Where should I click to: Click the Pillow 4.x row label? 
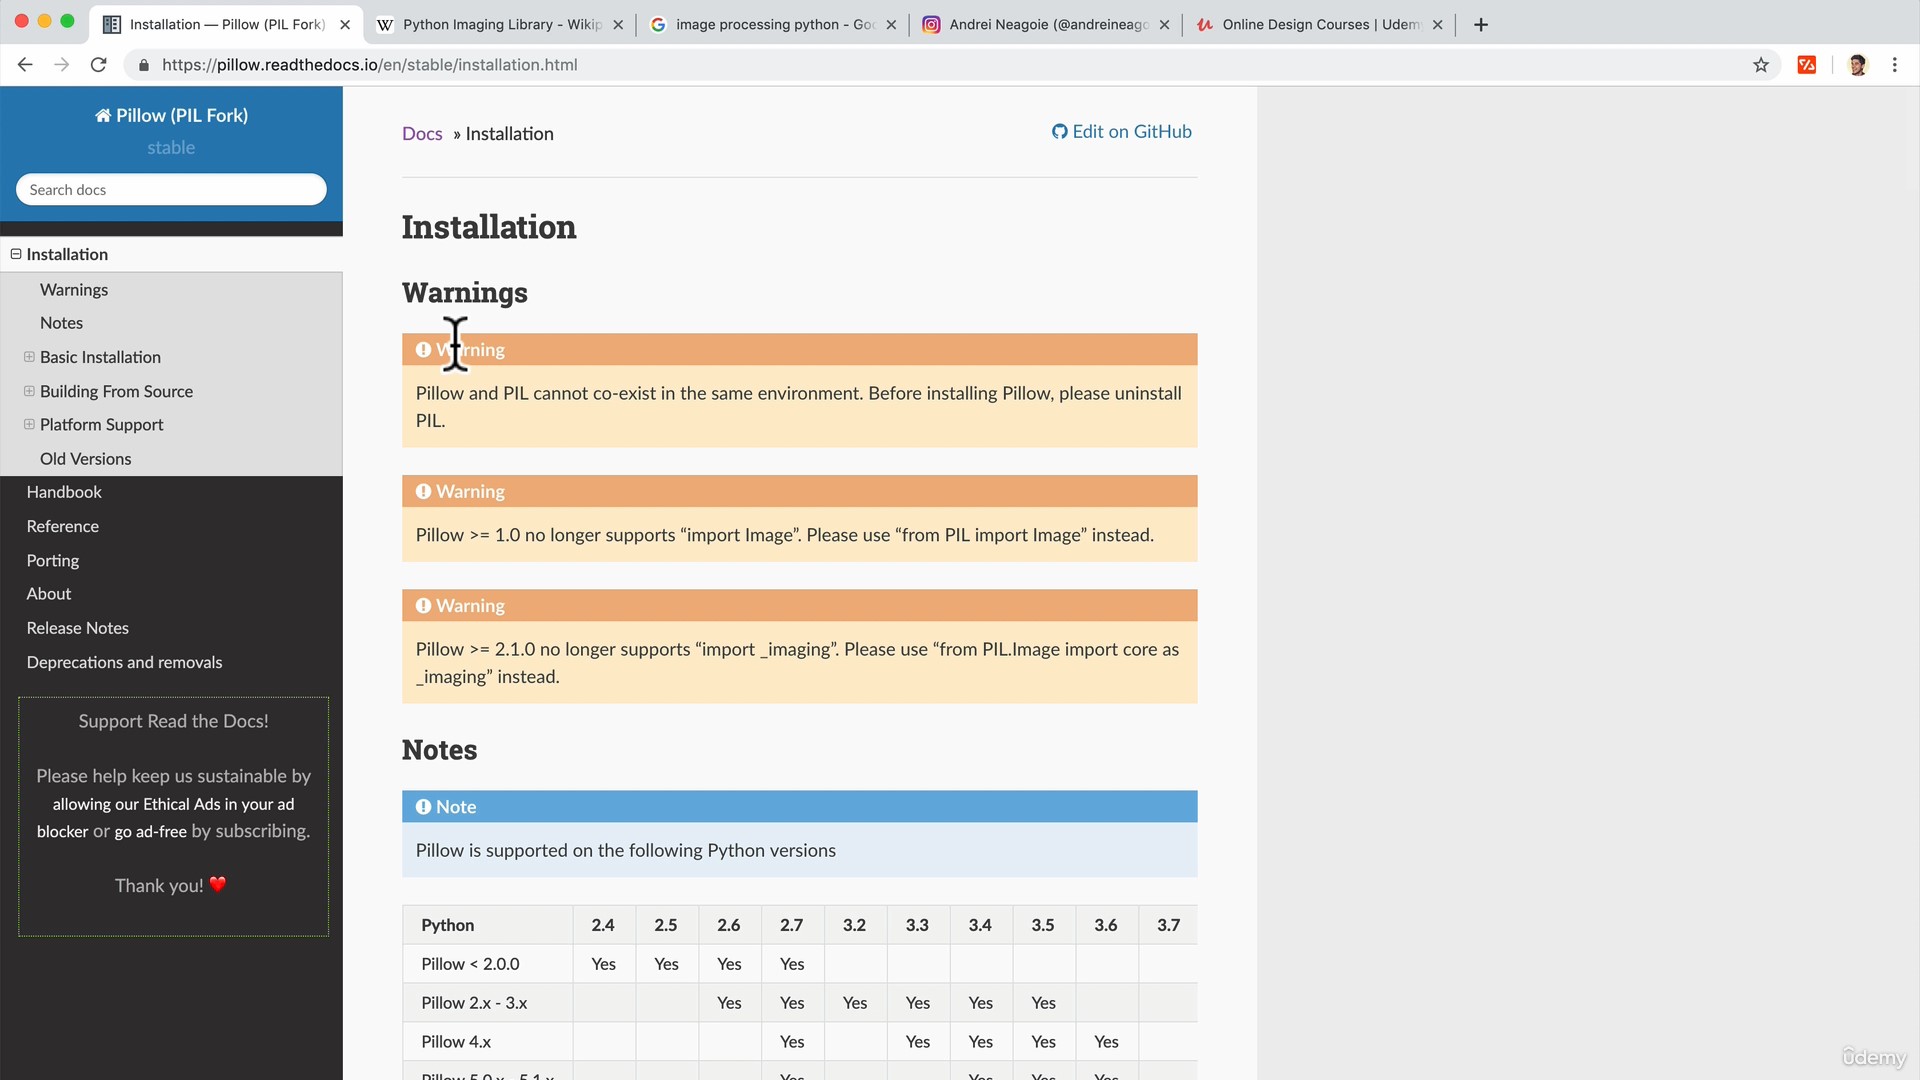click(x=456, y=1042)
